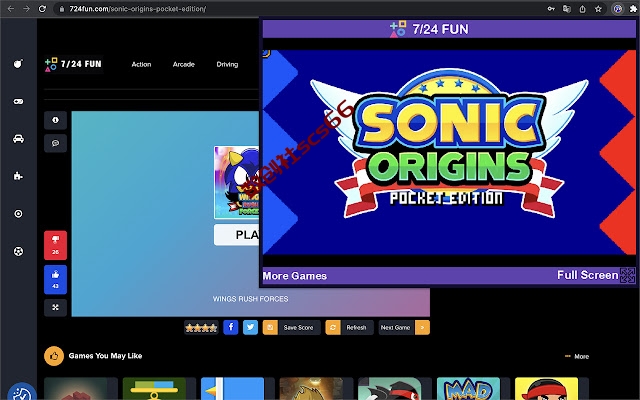Viewport: 640px width, 400px height.
Task: Click the browser forward arrow
Action: tap(27, 9)
